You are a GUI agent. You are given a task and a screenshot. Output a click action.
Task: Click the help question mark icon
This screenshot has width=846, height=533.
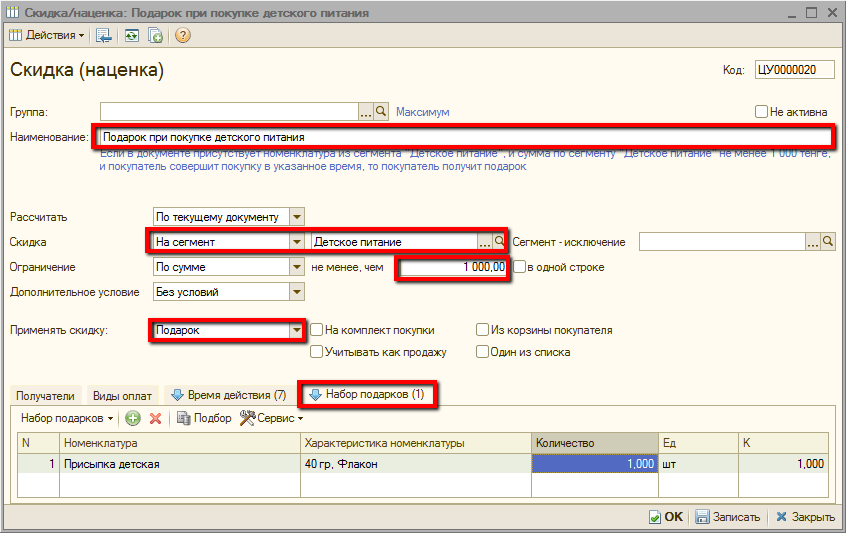coord(183,35)
